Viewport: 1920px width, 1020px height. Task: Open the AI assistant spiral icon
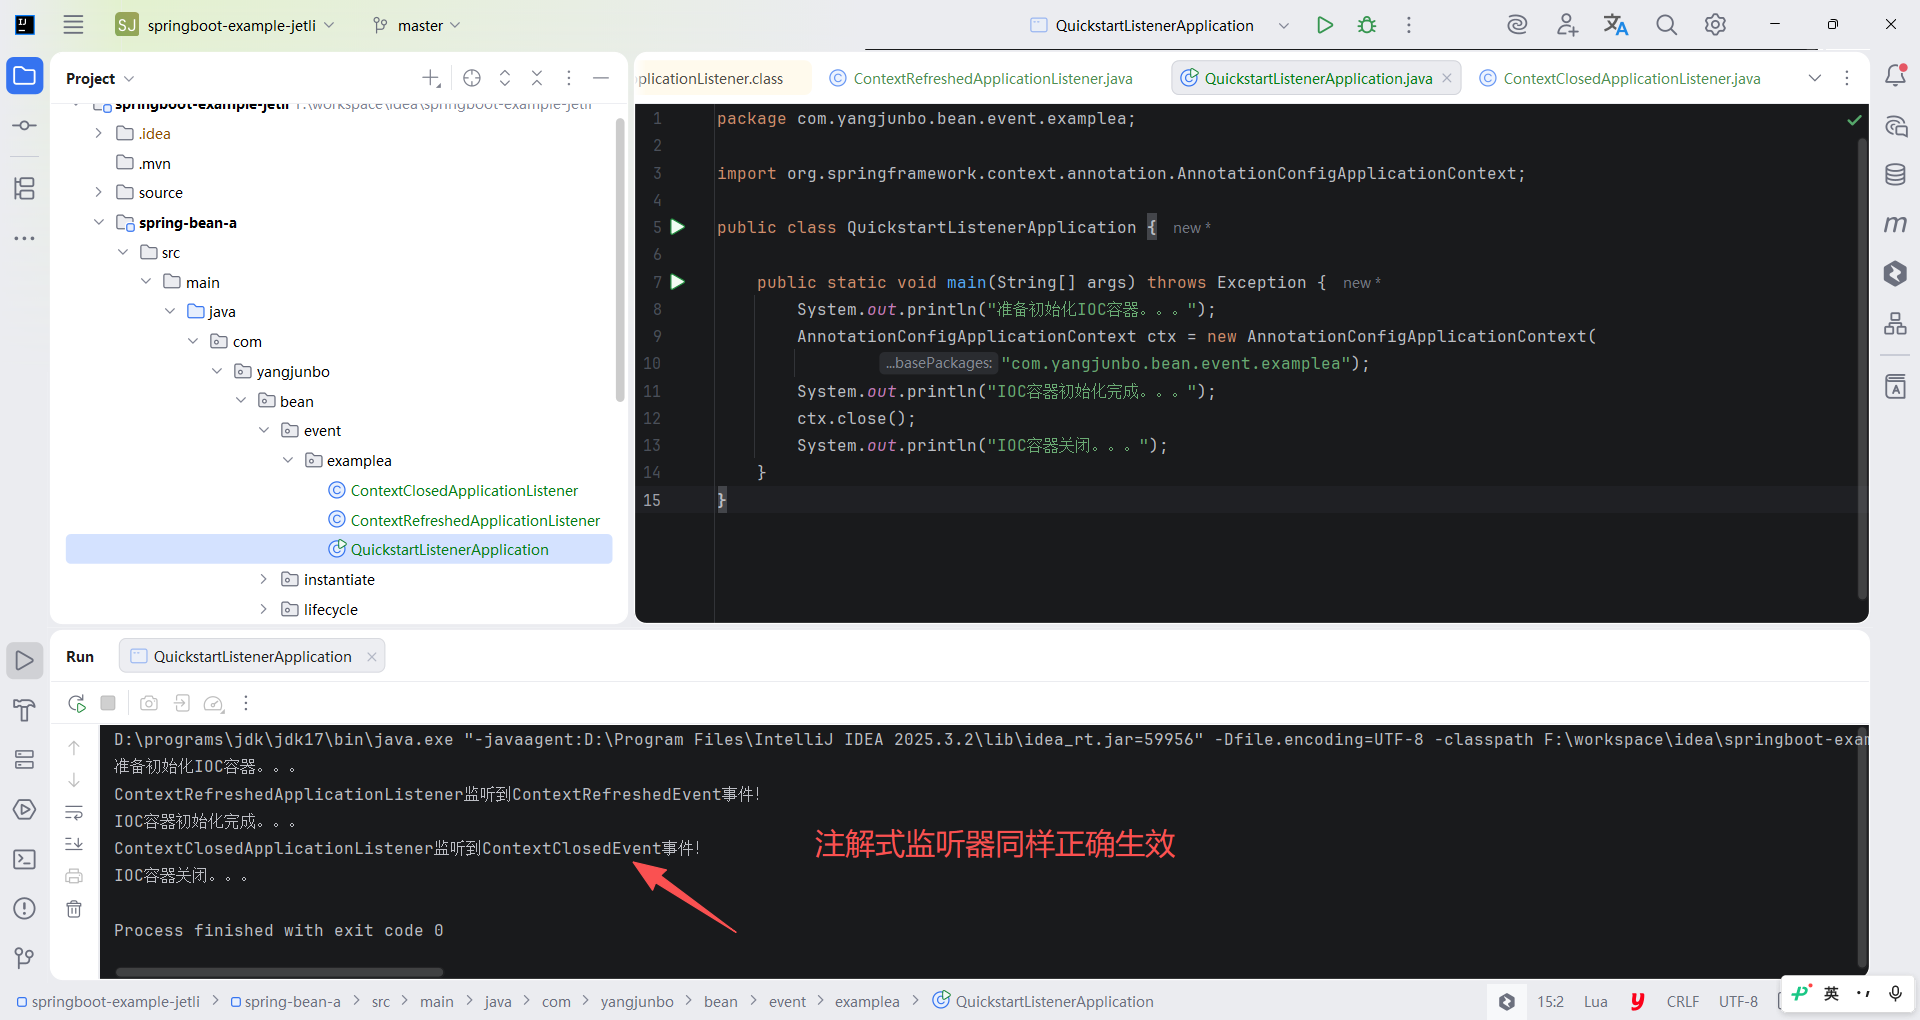1517,25
